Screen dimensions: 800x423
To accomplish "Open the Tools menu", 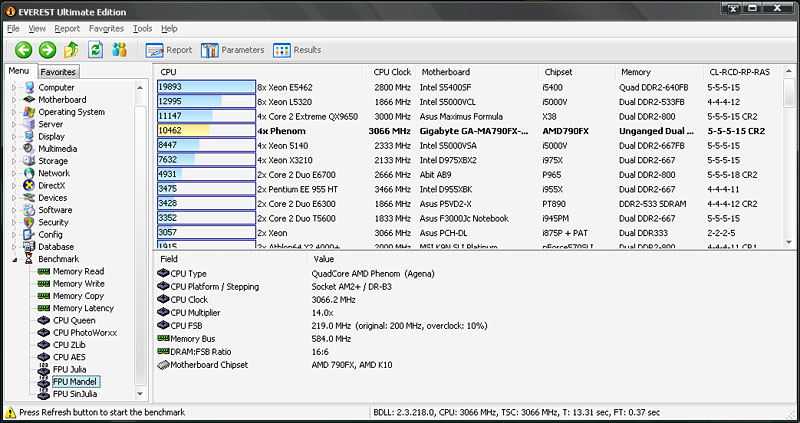I will click(143, 29).
